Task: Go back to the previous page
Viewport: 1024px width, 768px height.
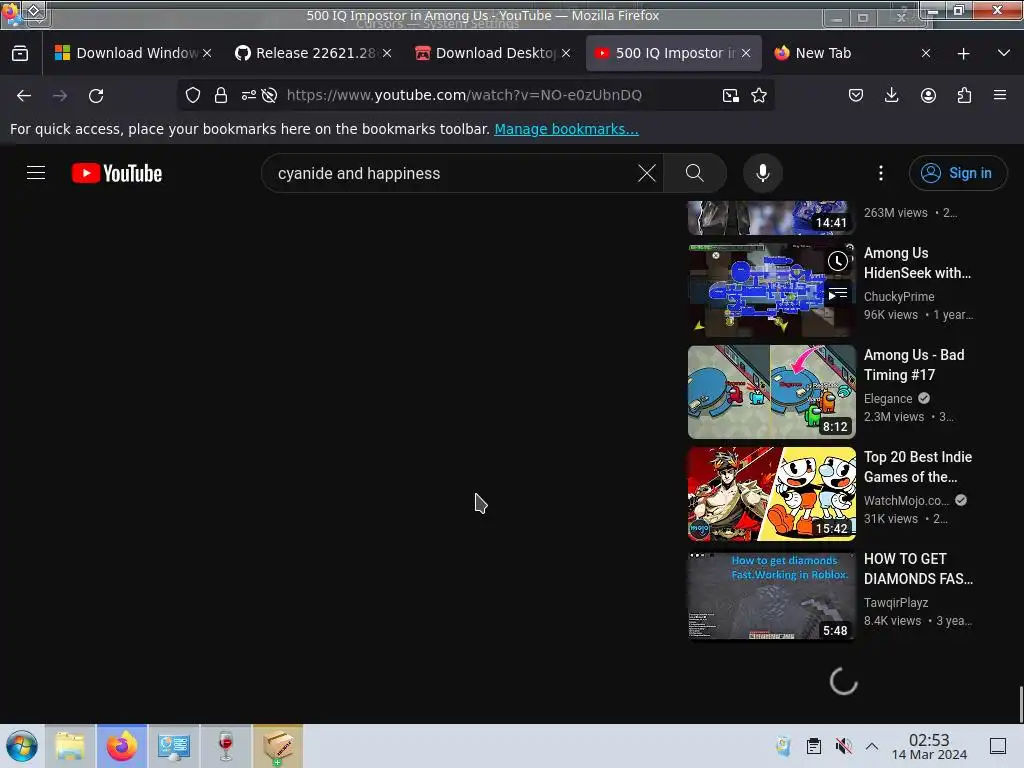Action: tap(24, 95)
